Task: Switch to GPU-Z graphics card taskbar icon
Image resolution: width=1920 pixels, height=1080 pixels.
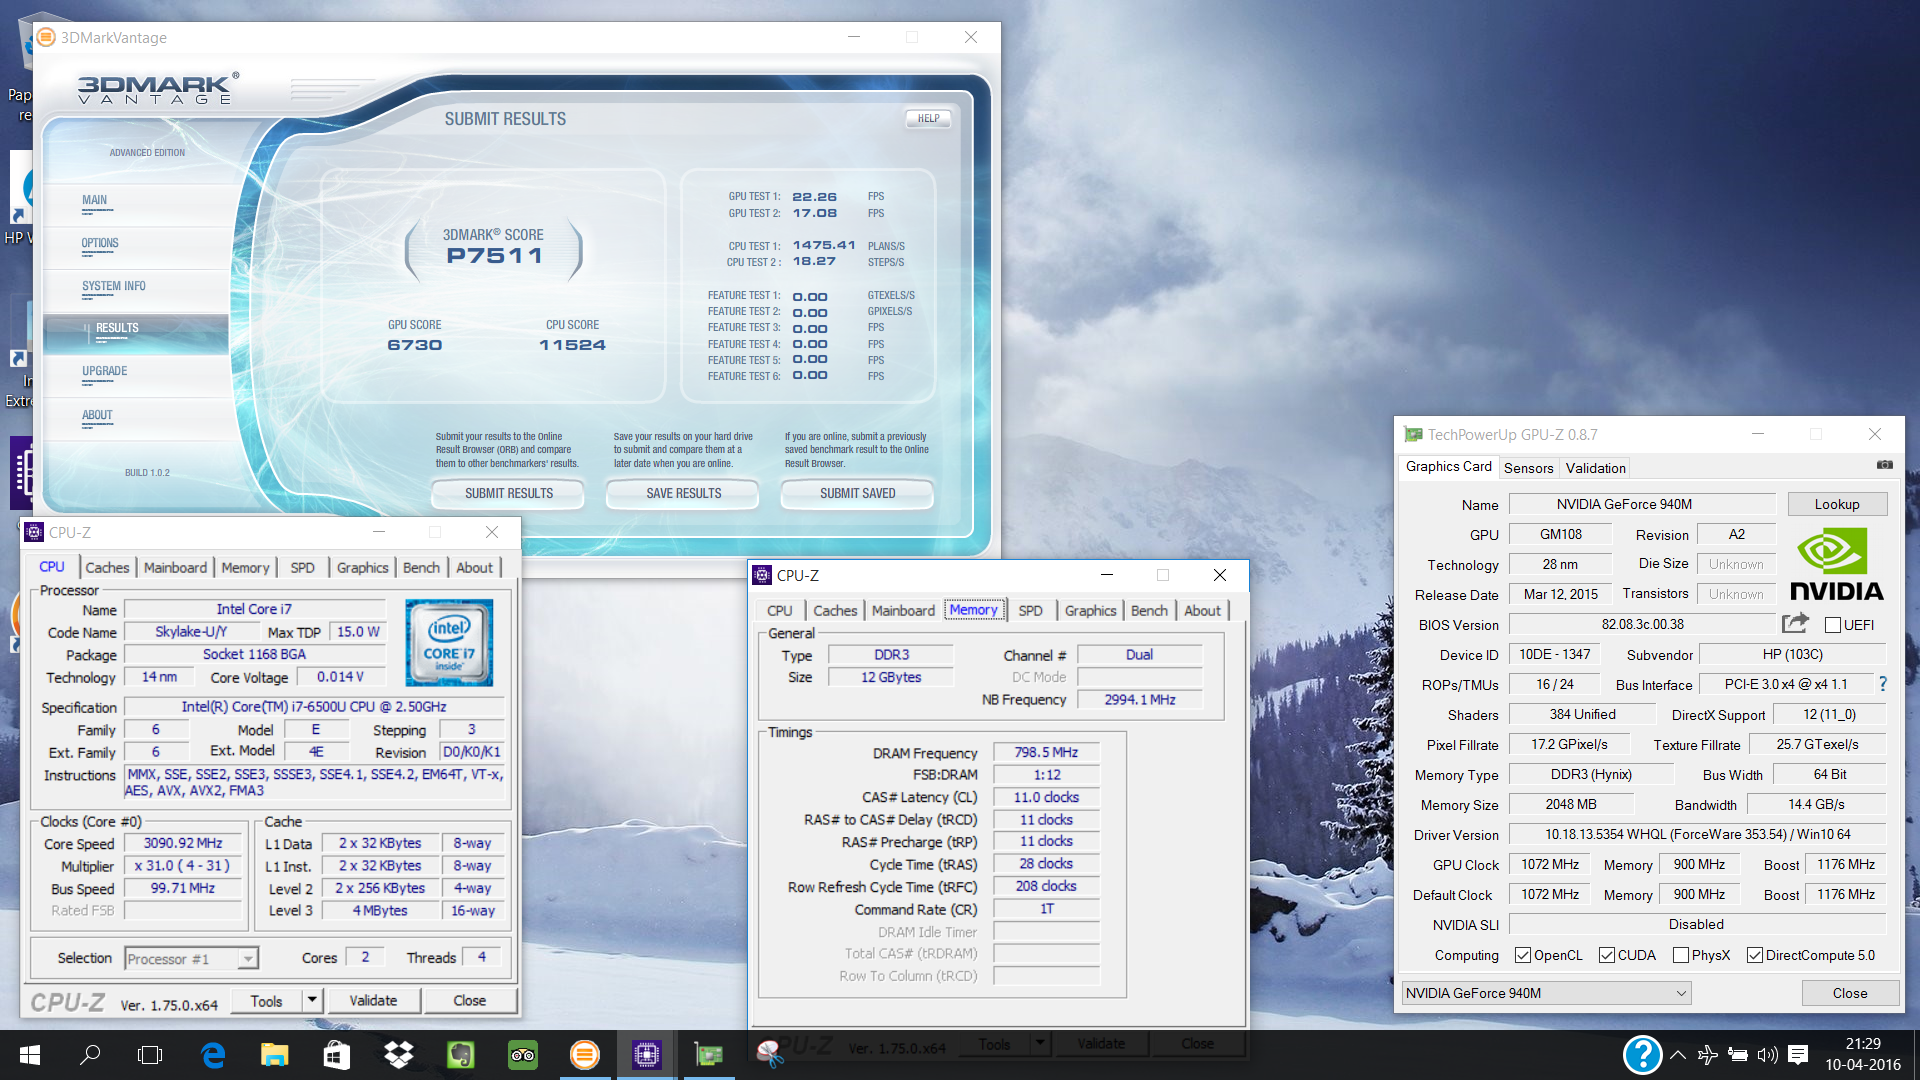Action: coord(708,1055)
